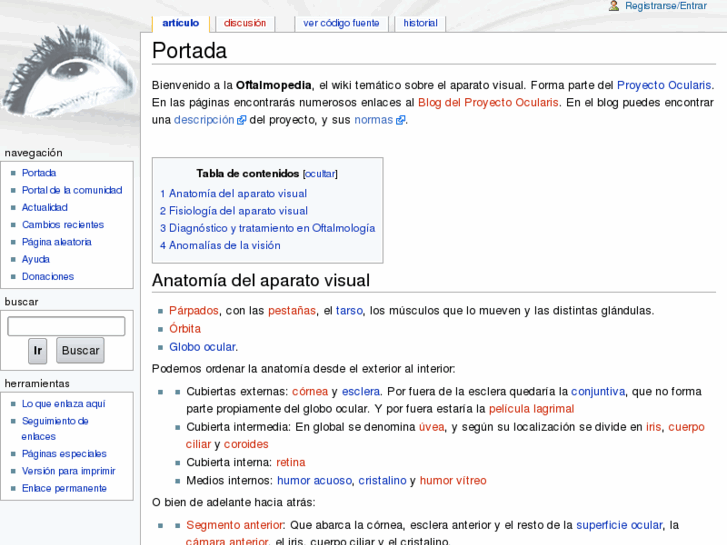Open Portal de la comunidad
The image size is (727, 545).
coord(72,190)
